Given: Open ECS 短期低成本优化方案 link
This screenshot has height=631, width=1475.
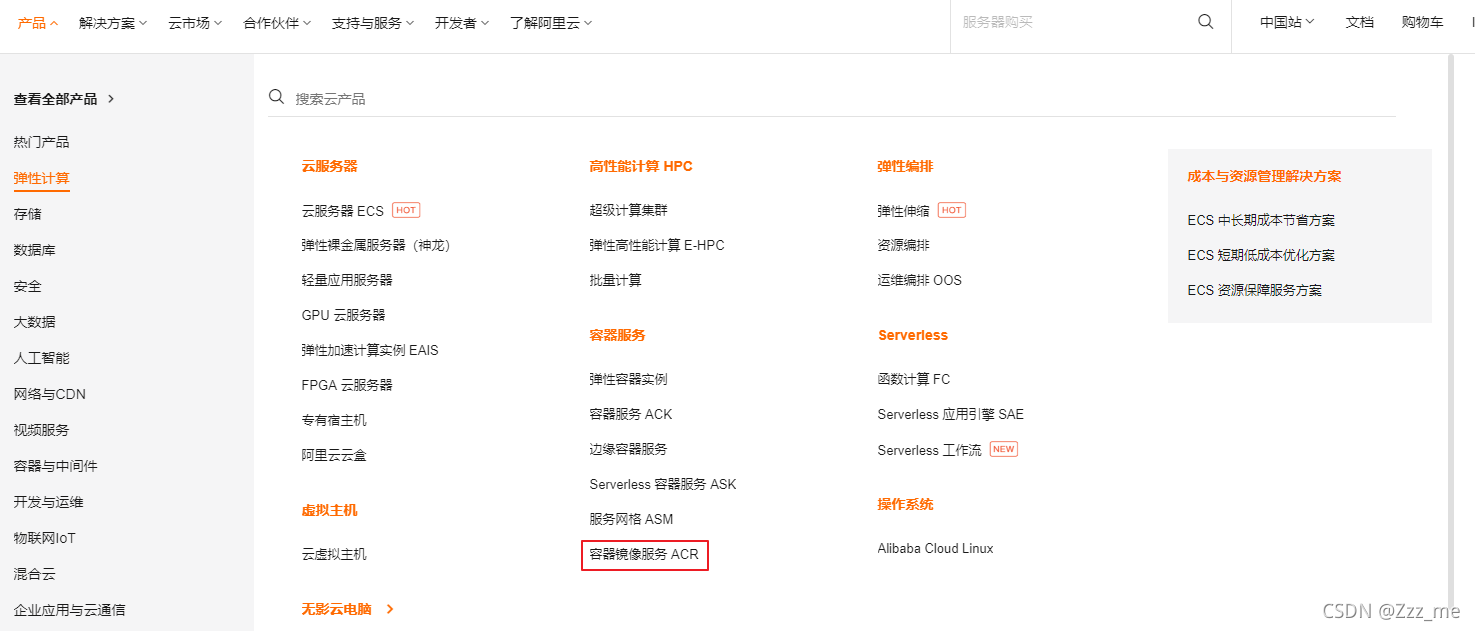Looking at the screenshot, I should (x=1261, y=255).
